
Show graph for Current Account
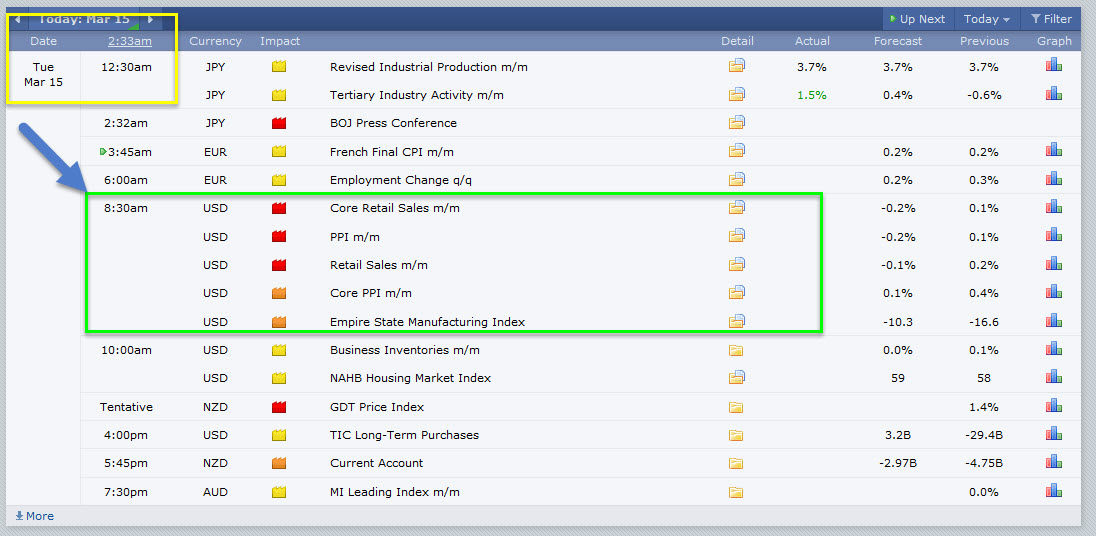(x=1054, y=461)
